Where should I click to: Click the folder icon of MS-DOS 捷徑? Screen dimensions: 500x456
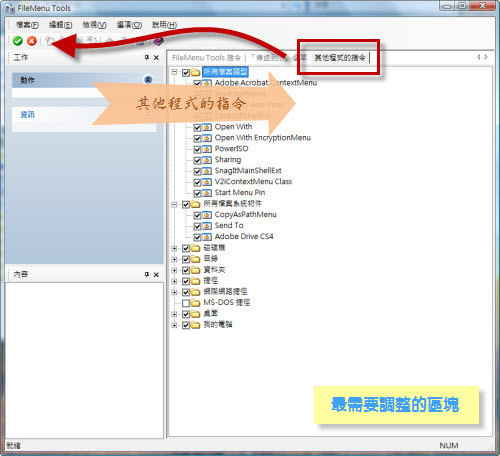196,303
